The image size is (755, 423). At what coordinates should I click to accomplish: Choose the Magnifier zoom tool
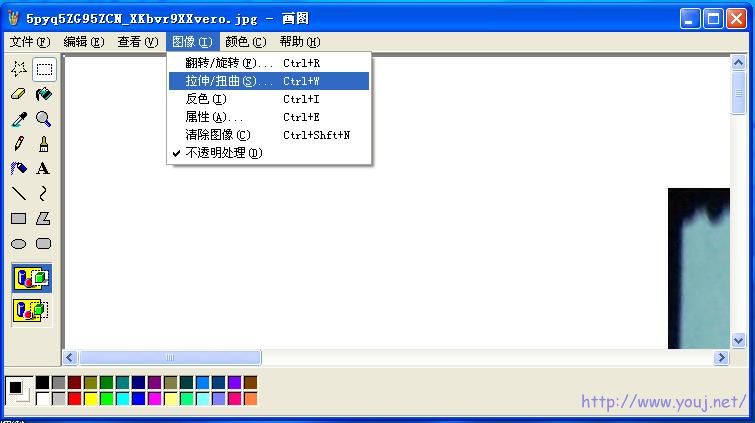[43, 119]
